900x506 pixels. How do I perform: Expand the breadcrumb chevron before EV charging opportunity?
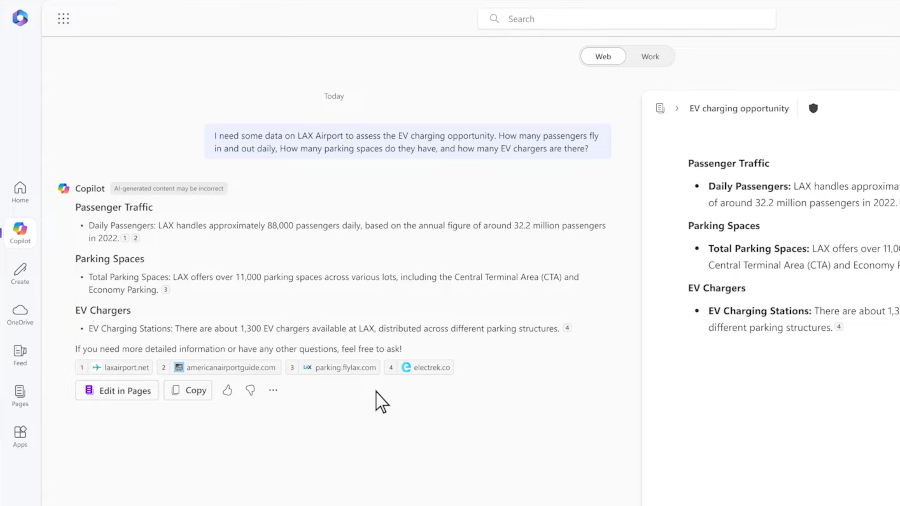click(x=677, y=108)
